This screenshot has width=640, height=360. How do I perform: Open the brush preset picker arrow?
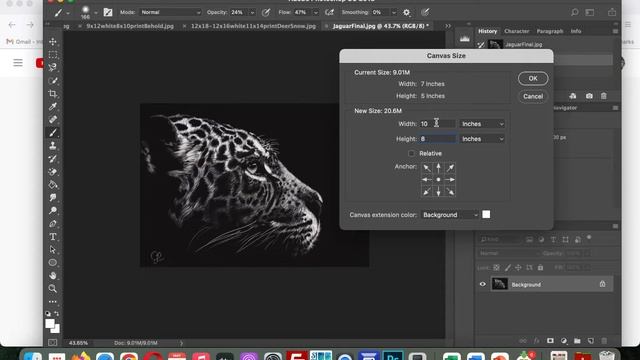(96, 13)
